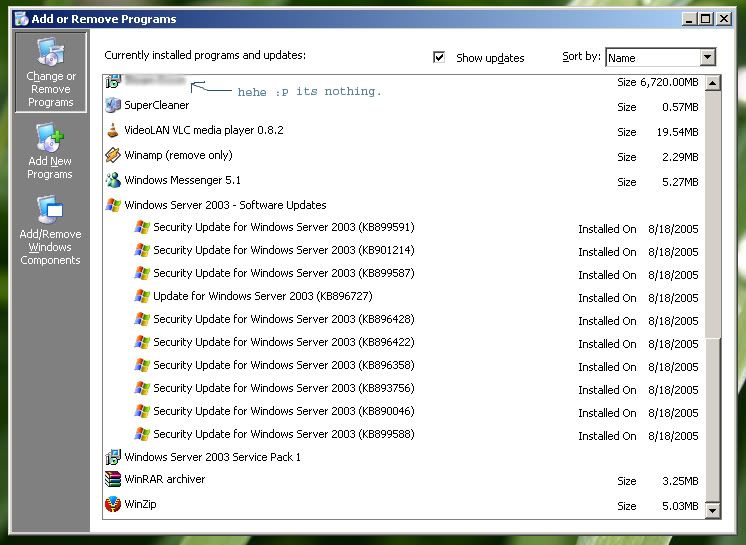
Task: Click the icon for update KB899591
Action: click(x=142, y=227)
